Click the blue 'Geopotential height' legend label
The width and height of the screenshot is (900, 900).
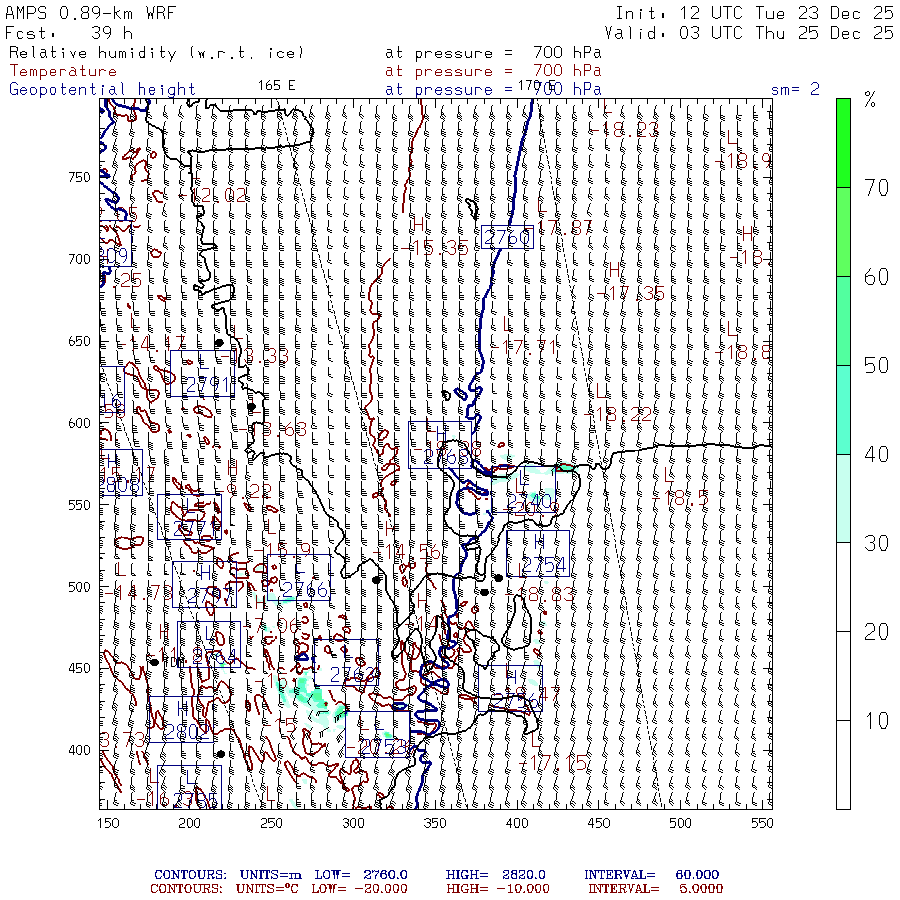point(102,90)
